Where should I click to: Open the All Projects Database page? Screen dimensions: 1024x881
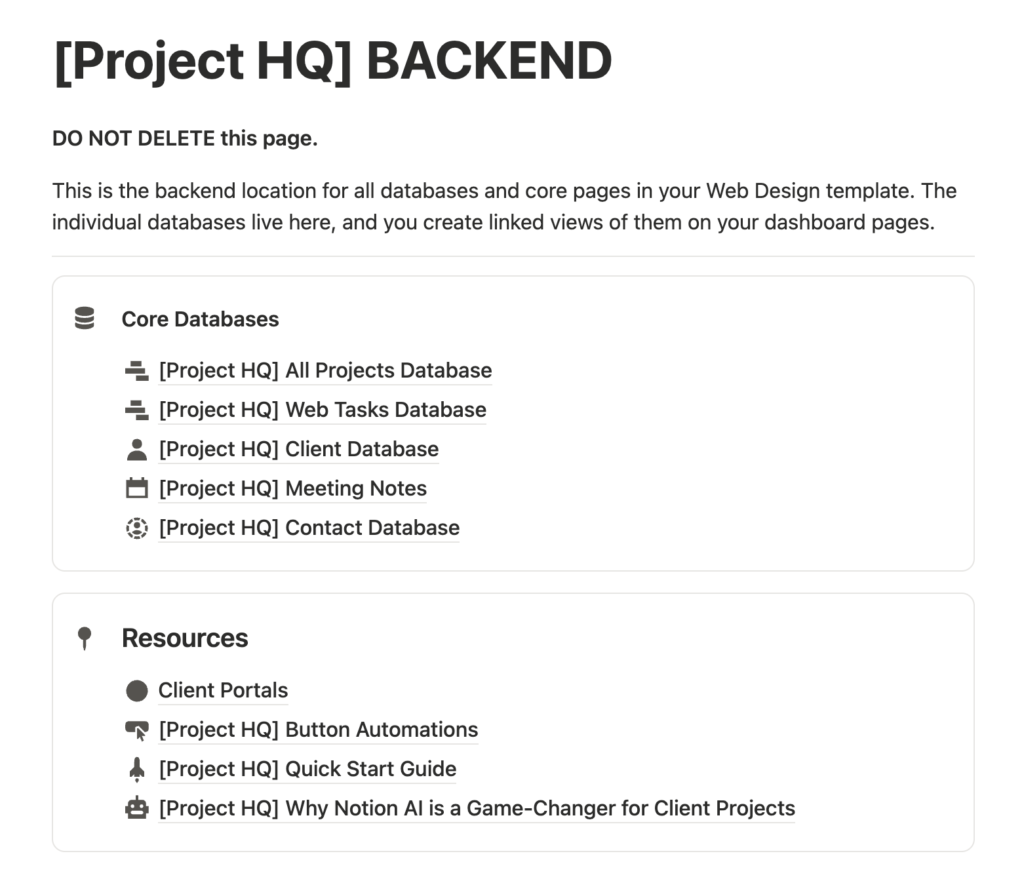[324, 370]
